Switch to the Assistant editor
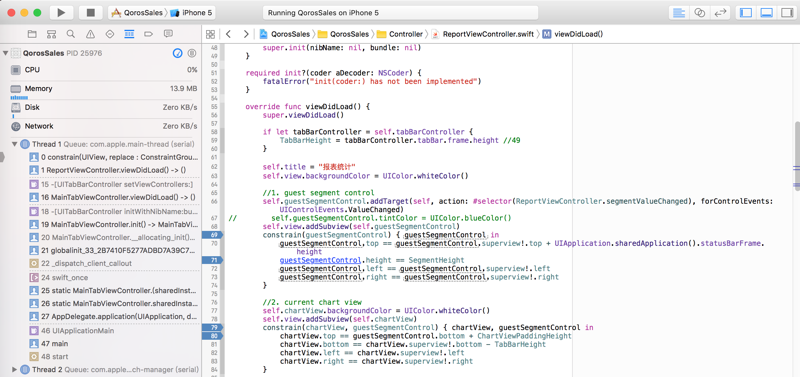 [x=699, y=13]
